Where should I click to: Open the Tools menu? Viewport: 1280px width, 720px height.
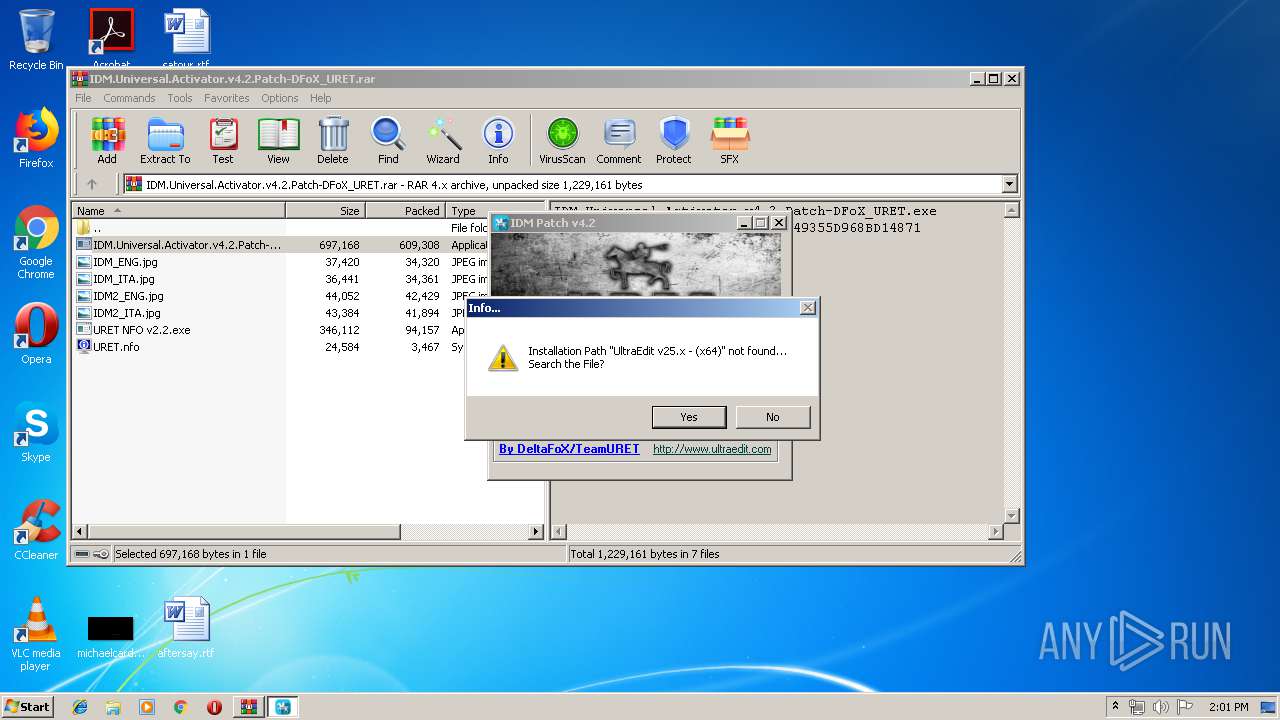pos(180,98)
